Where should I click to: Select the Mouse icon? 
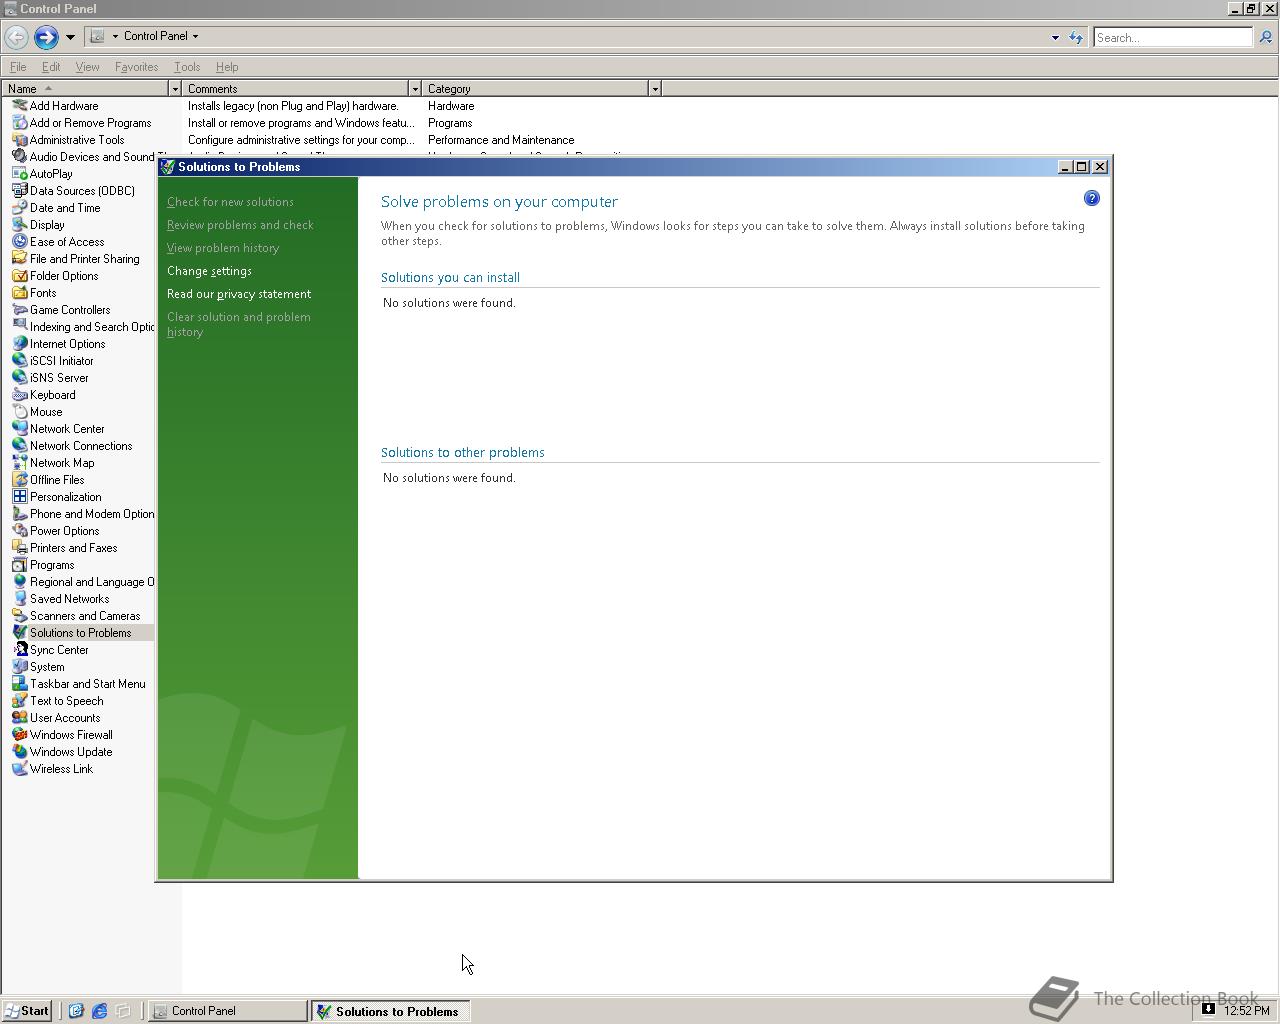[20, 412]
